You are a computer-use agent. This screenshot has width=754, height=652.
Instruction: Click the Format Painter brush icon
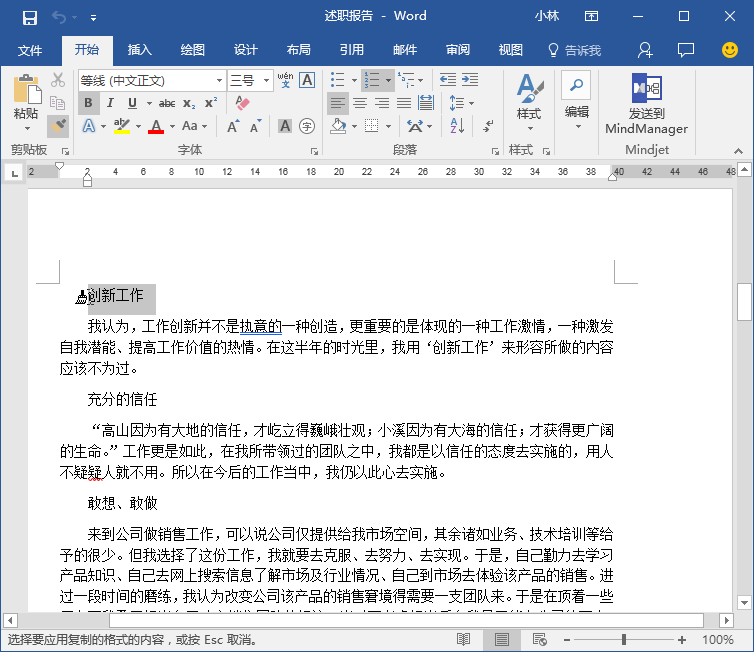(58, 126)
